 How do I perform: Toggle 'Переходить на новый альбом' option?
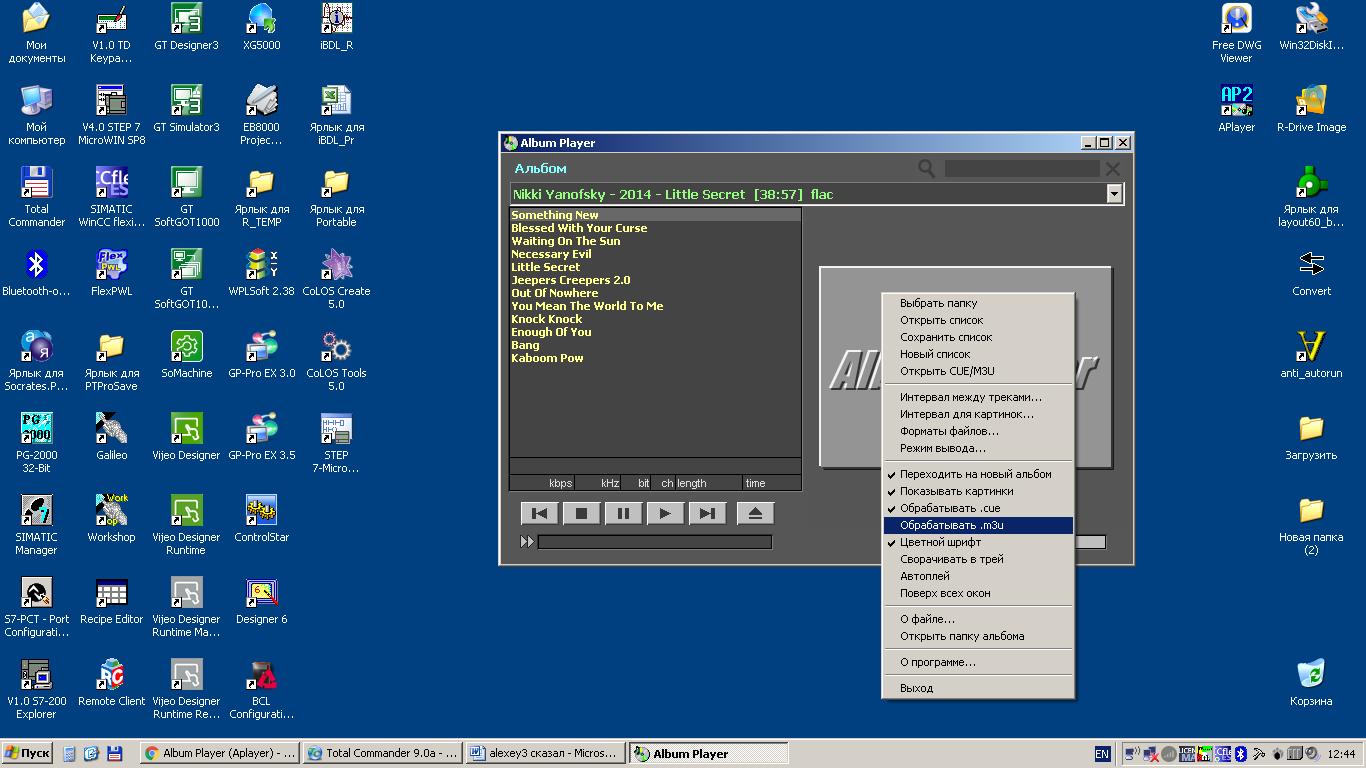coord(978,474)
